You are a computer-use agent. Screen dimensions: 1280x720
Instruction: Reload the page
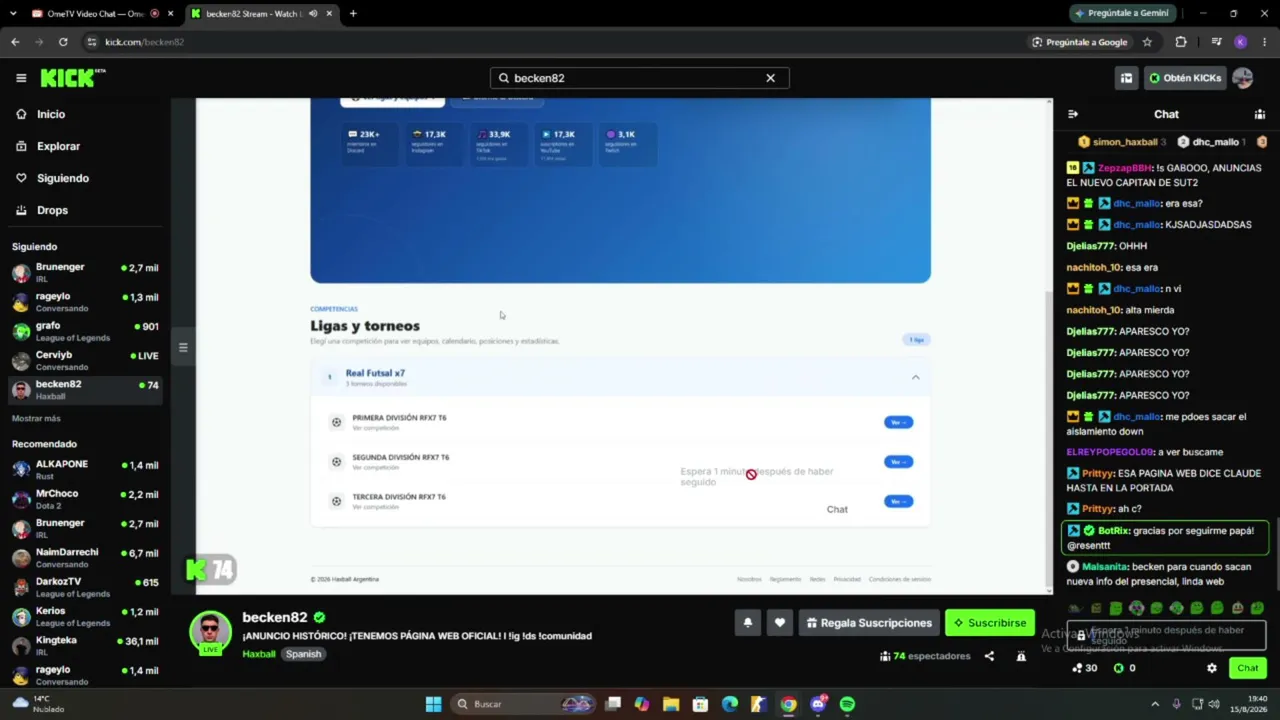pos(63,42)
